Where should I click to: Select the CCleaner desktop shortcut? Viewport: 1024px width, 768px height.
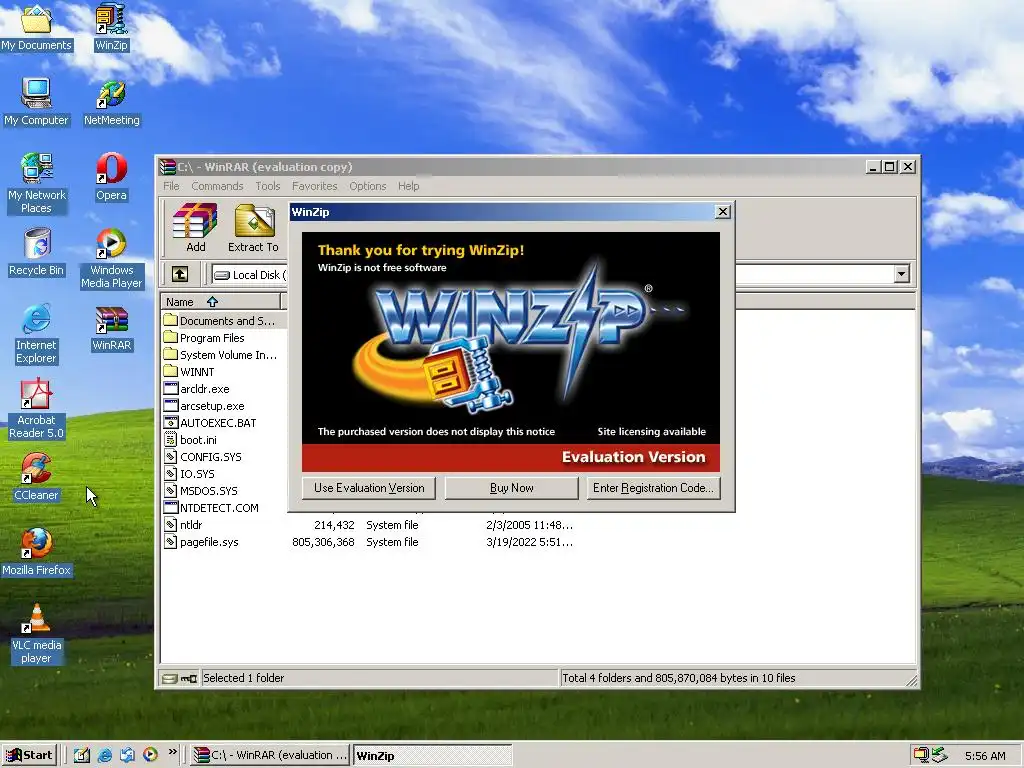[36, 478]
